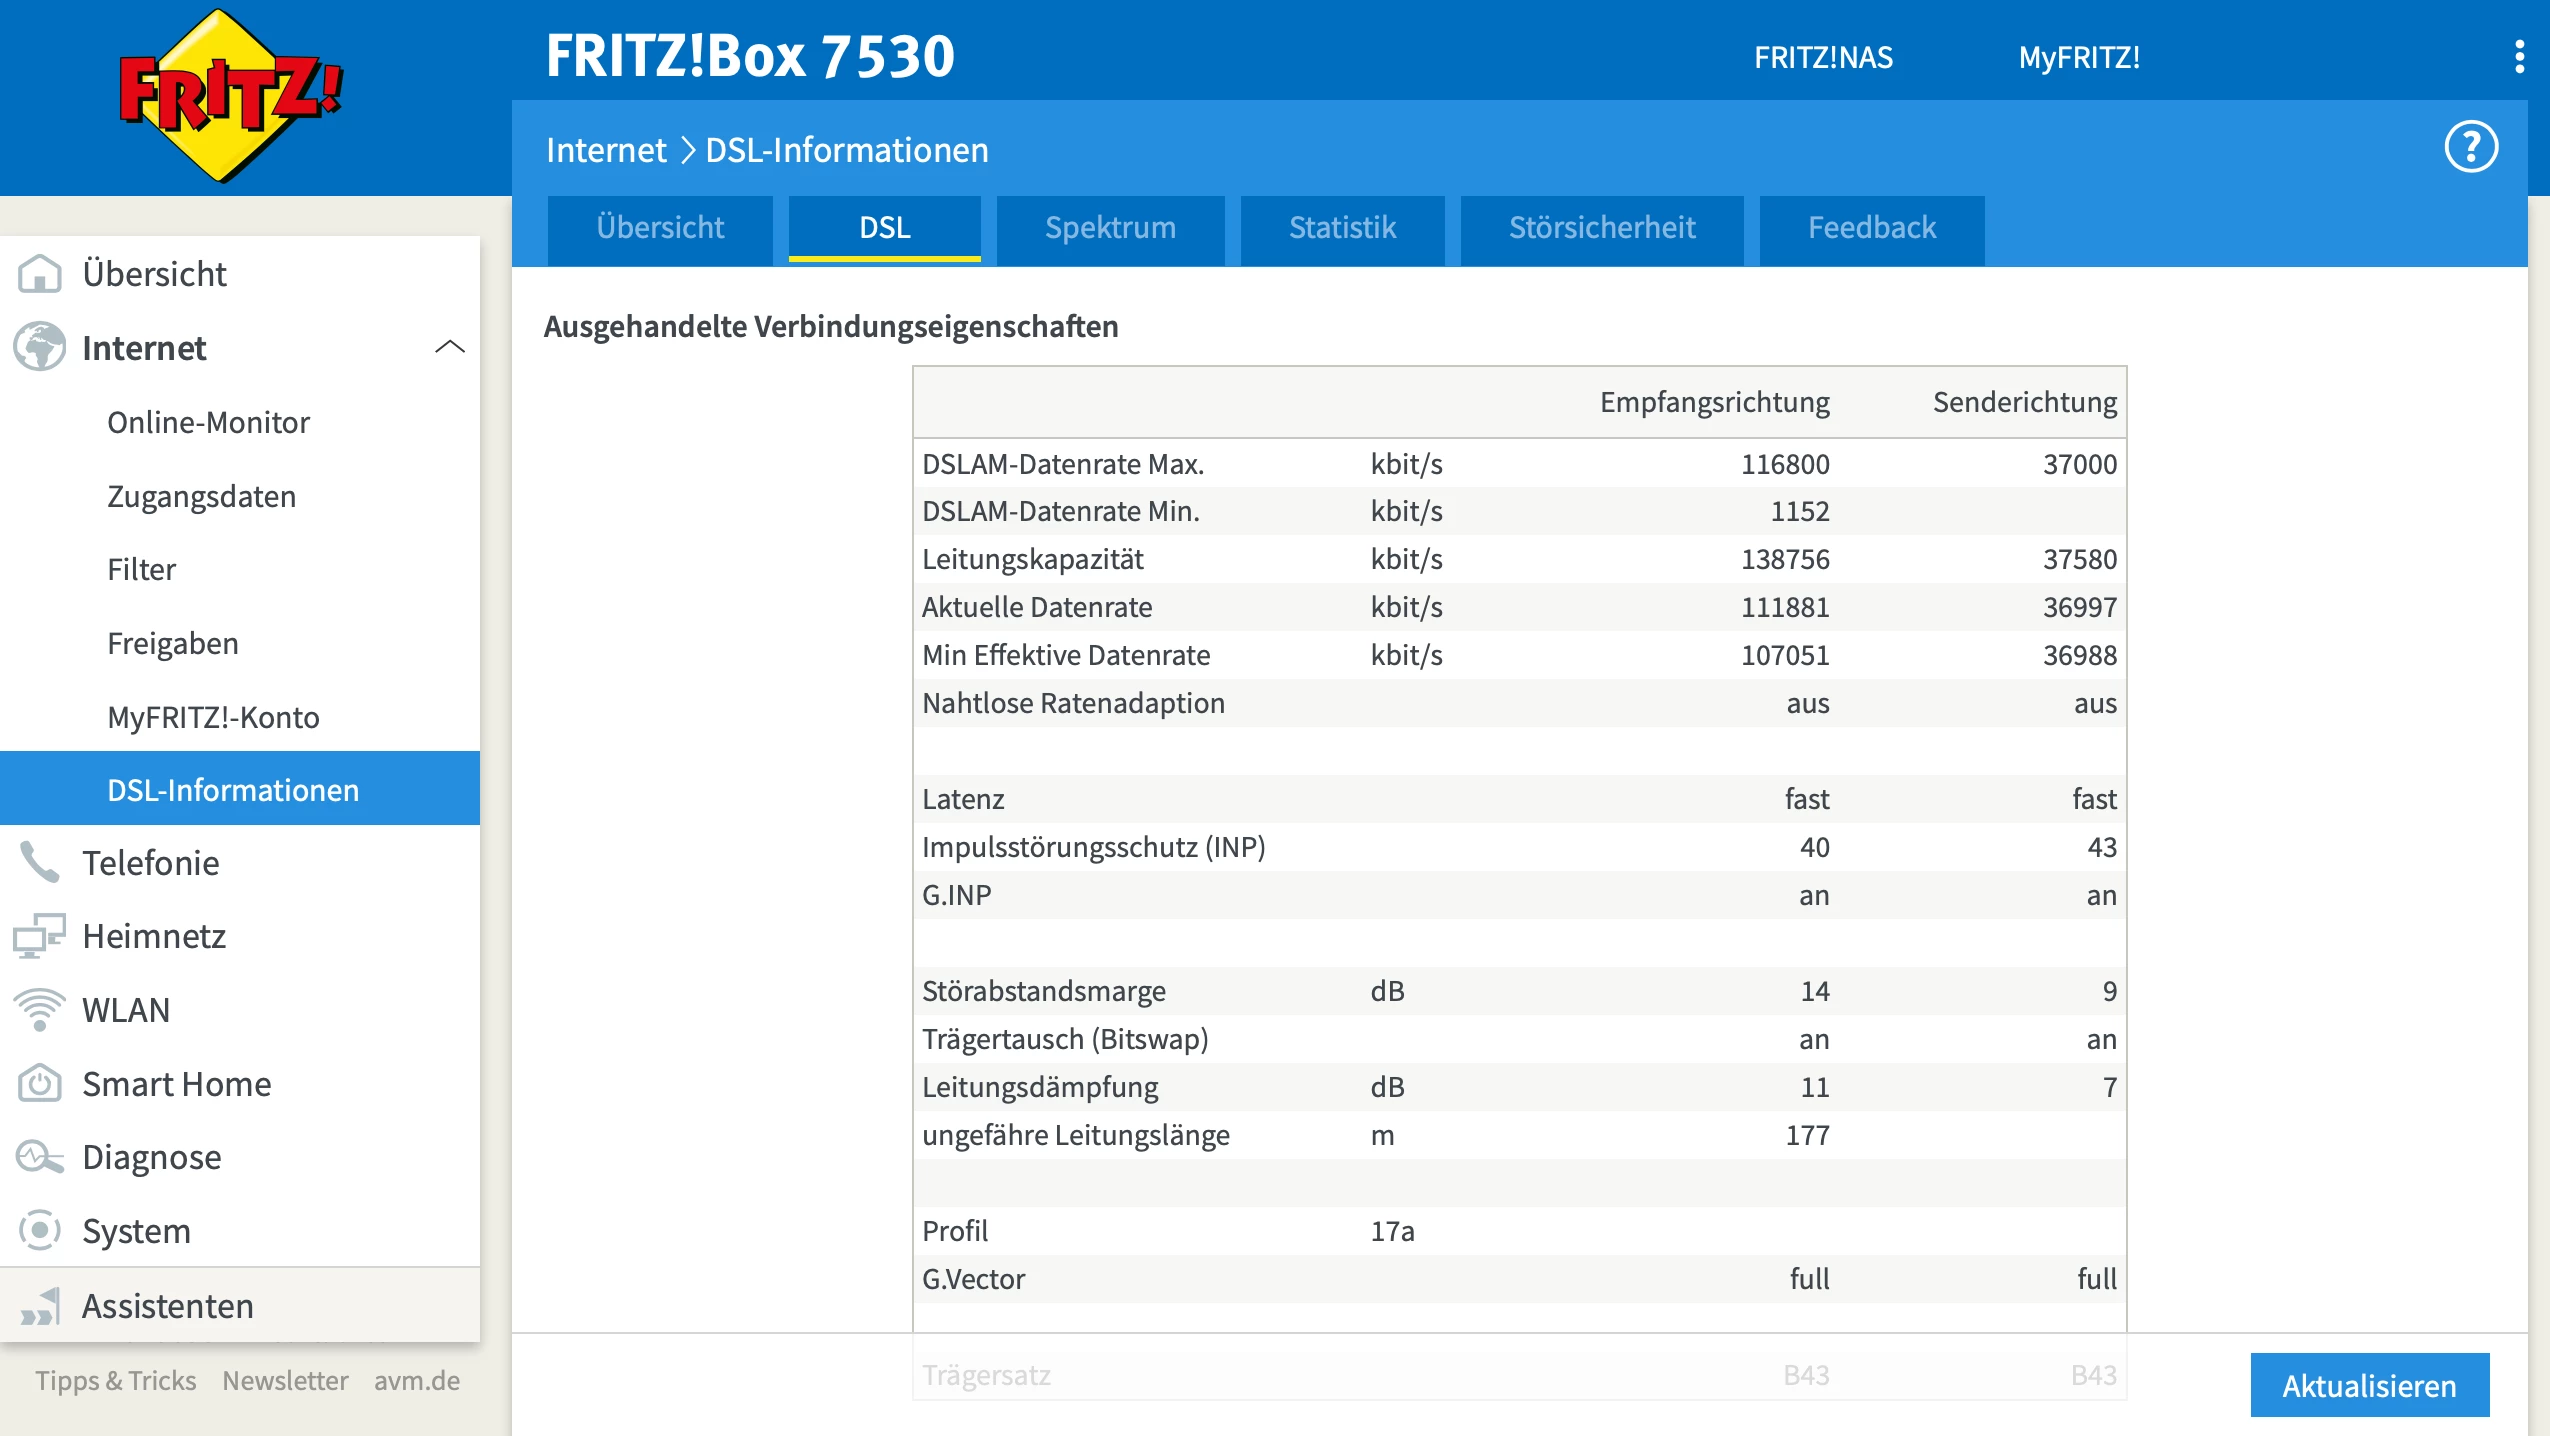Collapse the Internet menu chevron

(x=450, y=347)
